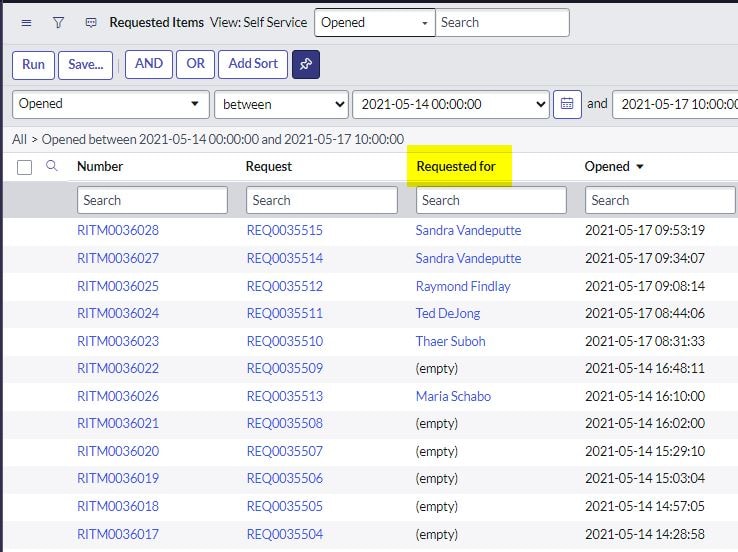Focus the Number column search box
This screenshot has height=552, width=738.
click(x=152, y=200)
